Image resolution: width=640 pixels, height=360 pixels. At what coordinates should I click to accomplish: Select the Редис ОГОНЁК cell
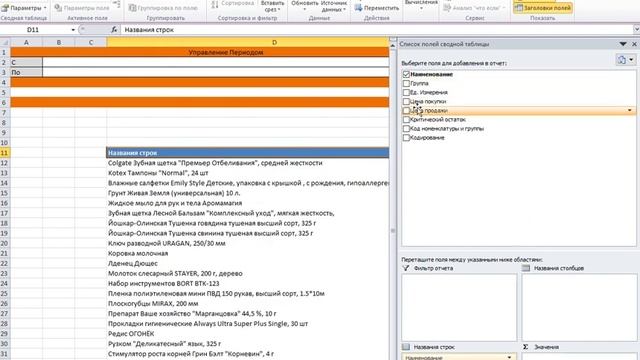[x=248, y=333]
